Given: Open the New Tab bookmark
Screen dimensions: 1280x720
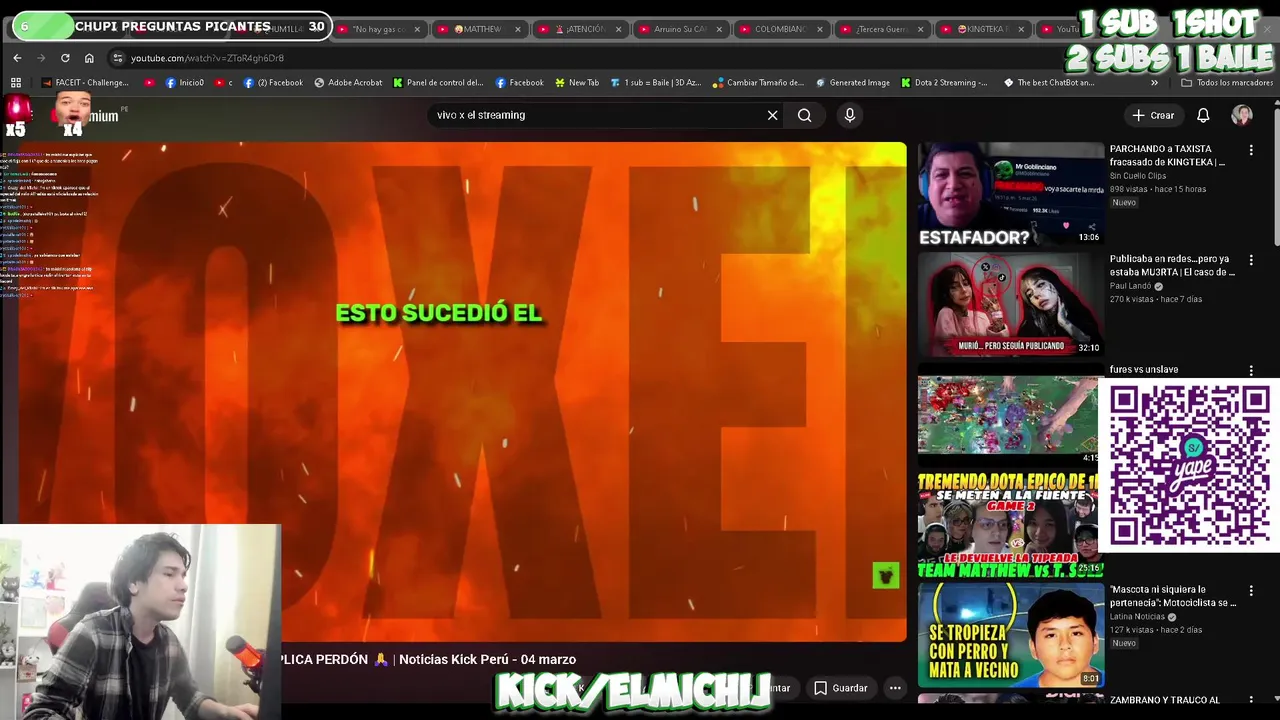Looking at the screenshot, I should [x=576, y=83].
